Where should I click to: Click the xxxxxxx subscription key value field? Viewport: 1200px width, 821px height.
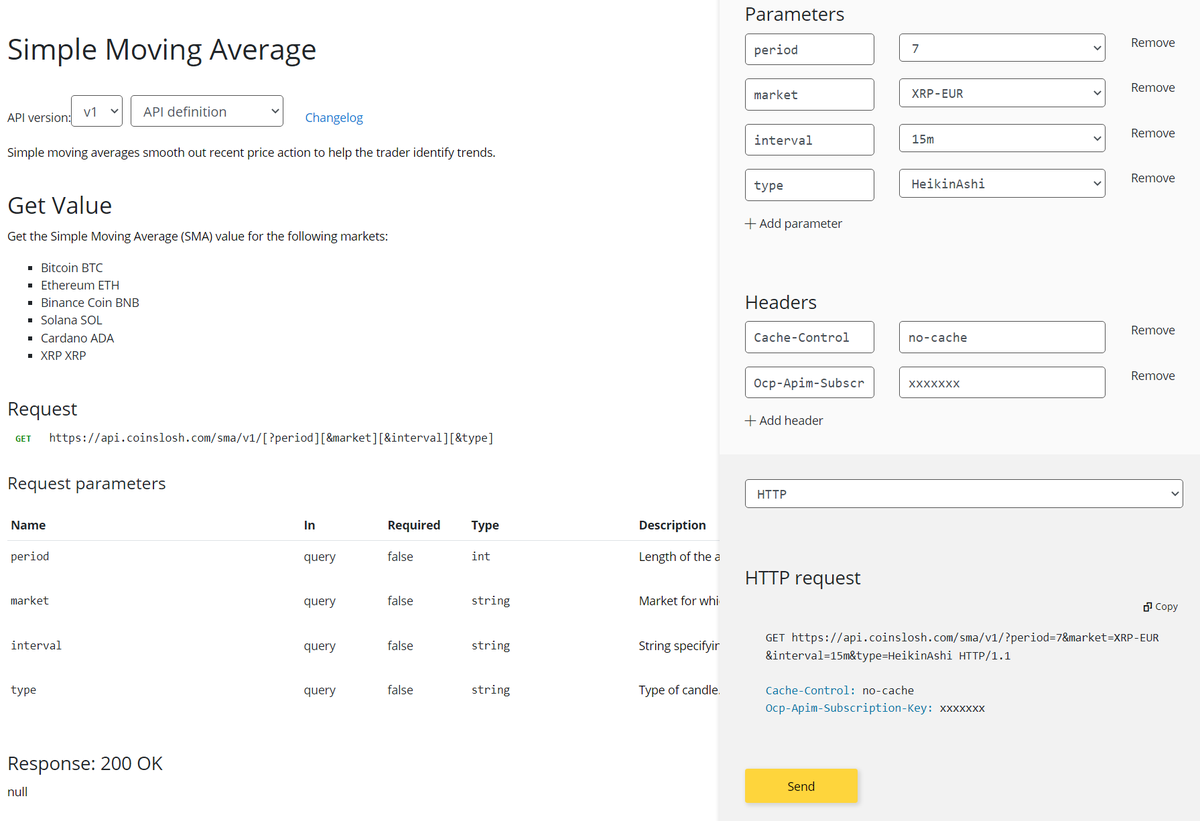1002,382
